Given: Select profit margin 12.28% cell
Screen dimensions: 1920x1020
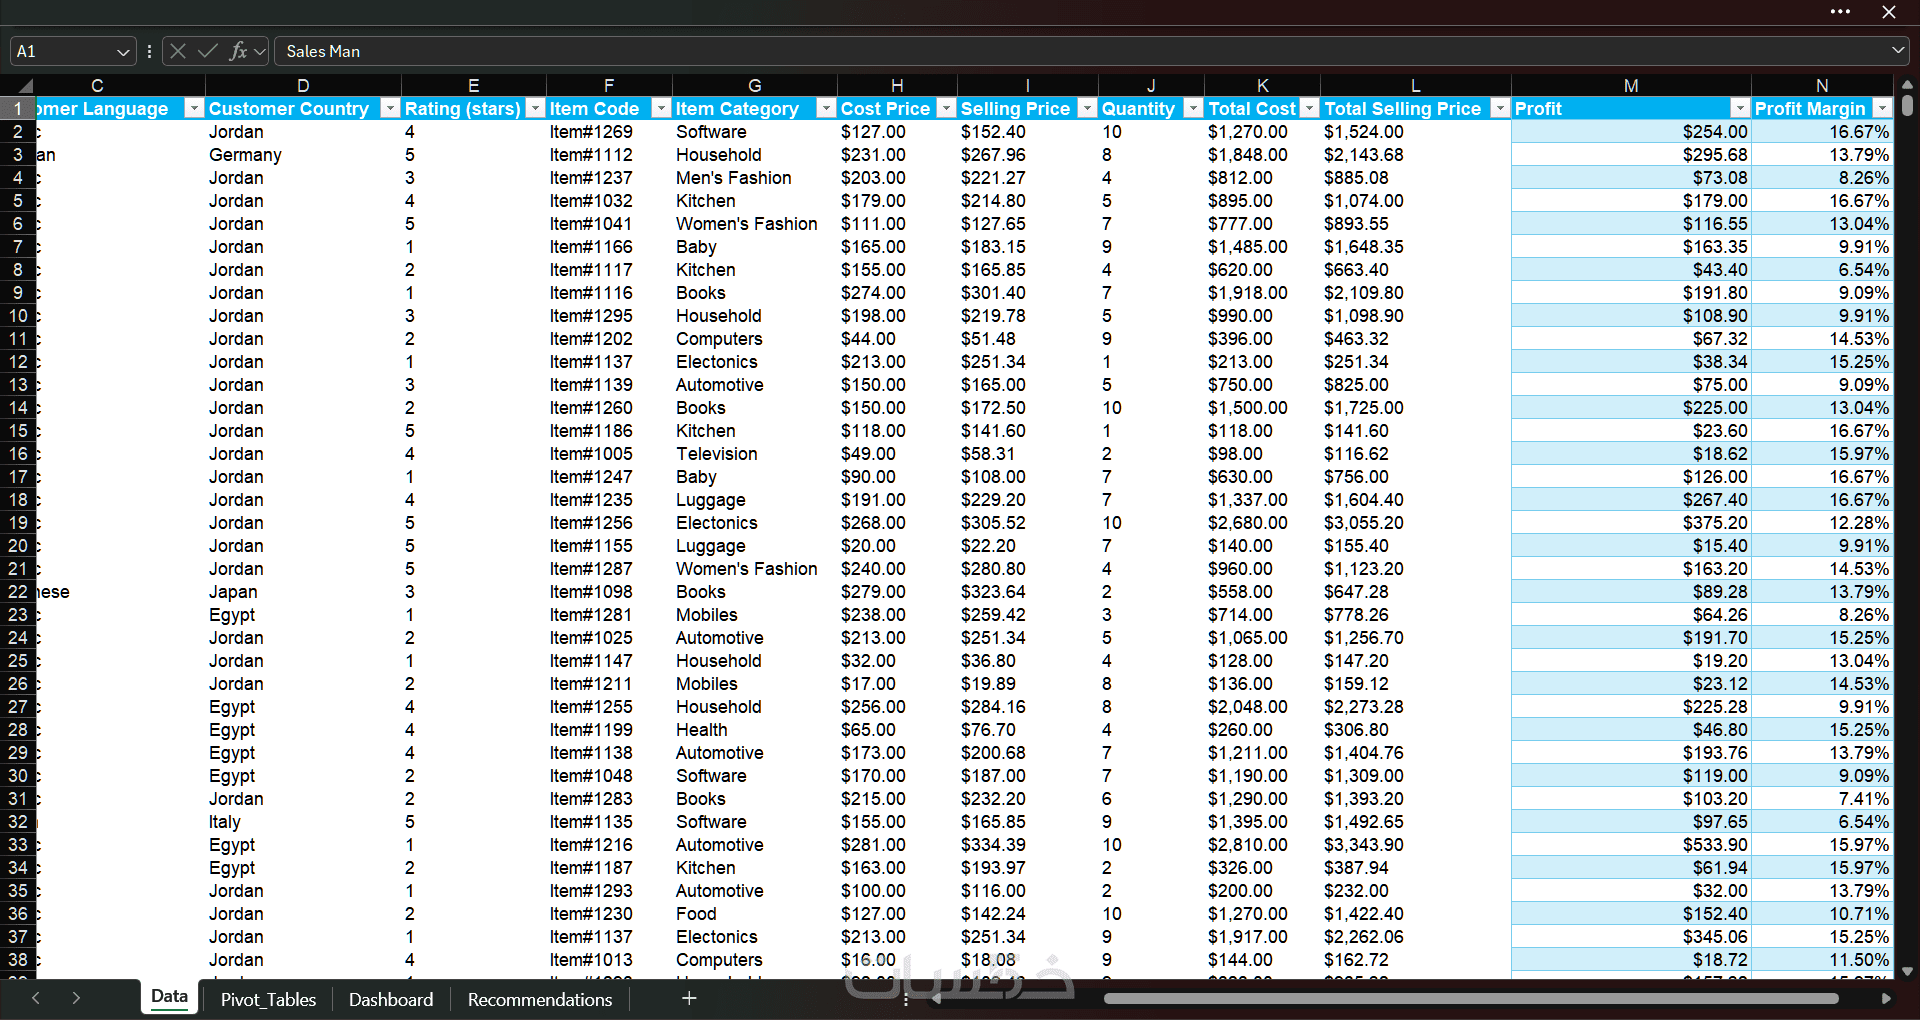Looking at the screenshot, I should pyautogui.click(x=1822, y=523).
